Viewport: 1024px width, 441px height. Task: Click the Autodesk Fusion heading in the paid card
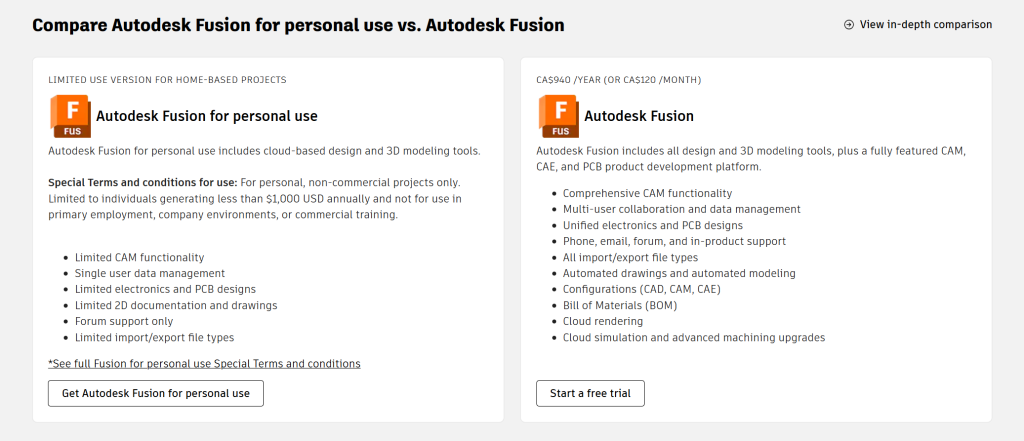pyautogui.click(x=638, y=116)
